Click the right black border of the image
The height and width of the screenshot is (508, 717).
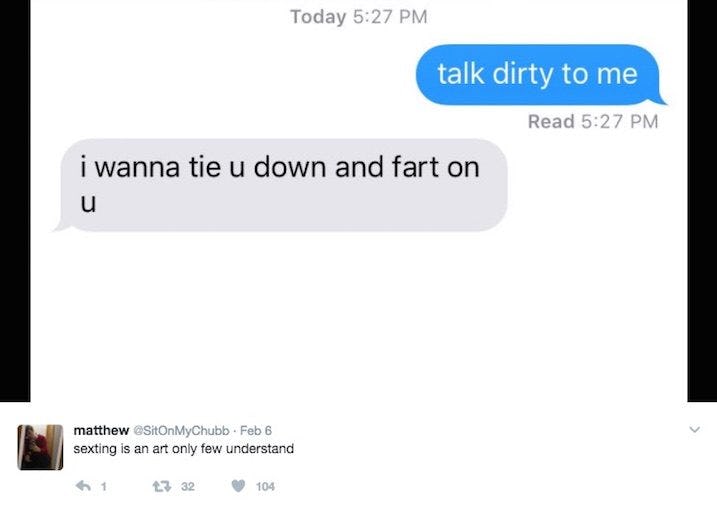[x=702, y=201]
